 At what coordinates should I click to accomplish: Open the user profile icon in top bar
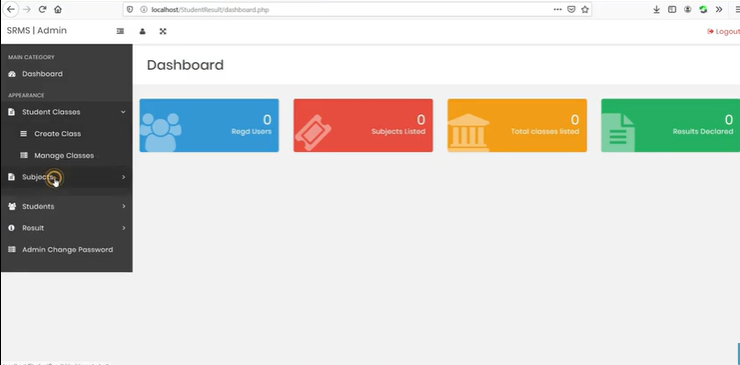pos(143,31)
